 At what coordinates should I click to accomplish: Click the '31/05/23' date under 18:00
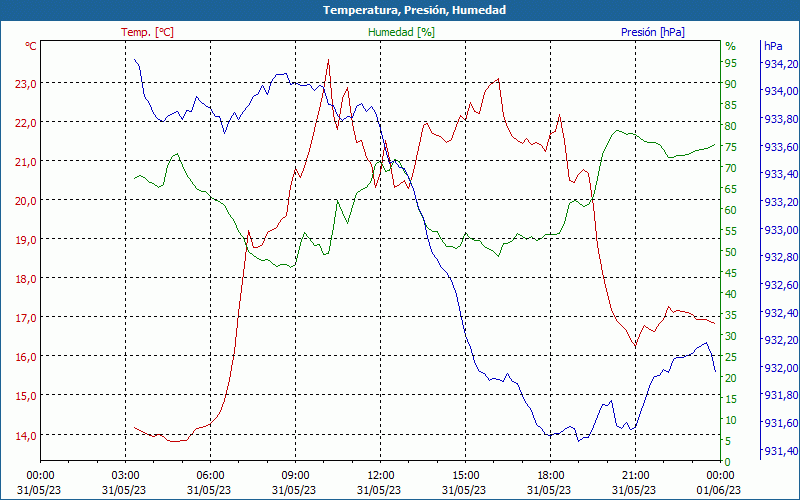click(x=549, y=490)
